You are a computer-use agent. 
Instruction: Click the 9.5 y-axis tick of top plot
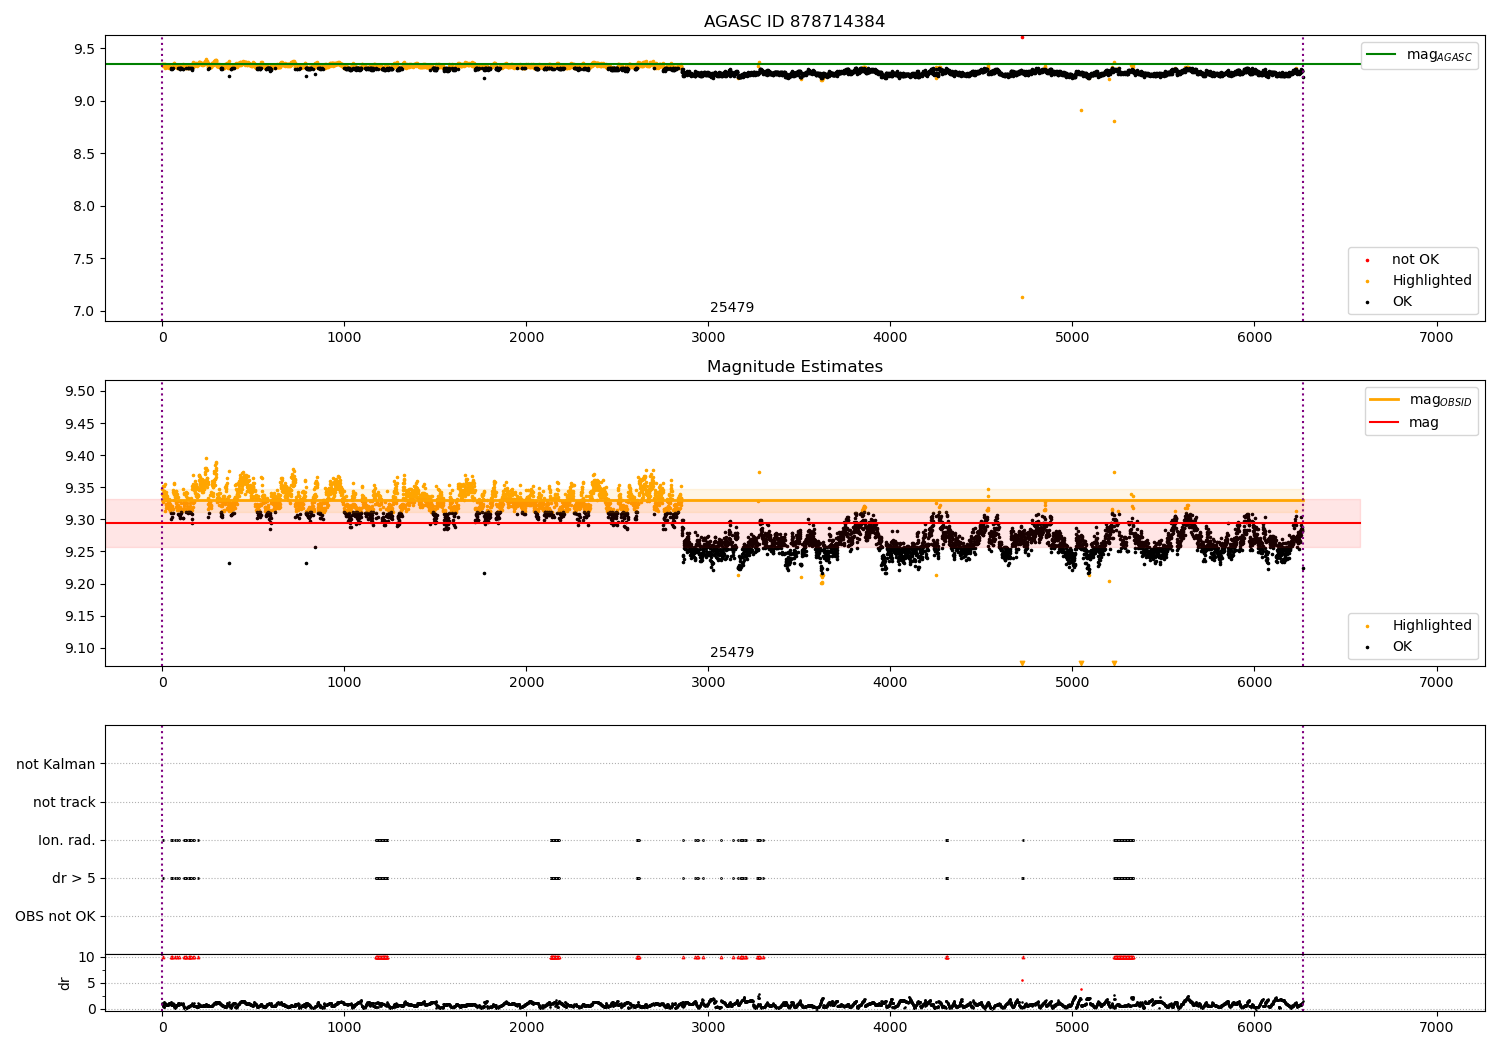pos(84,49)
